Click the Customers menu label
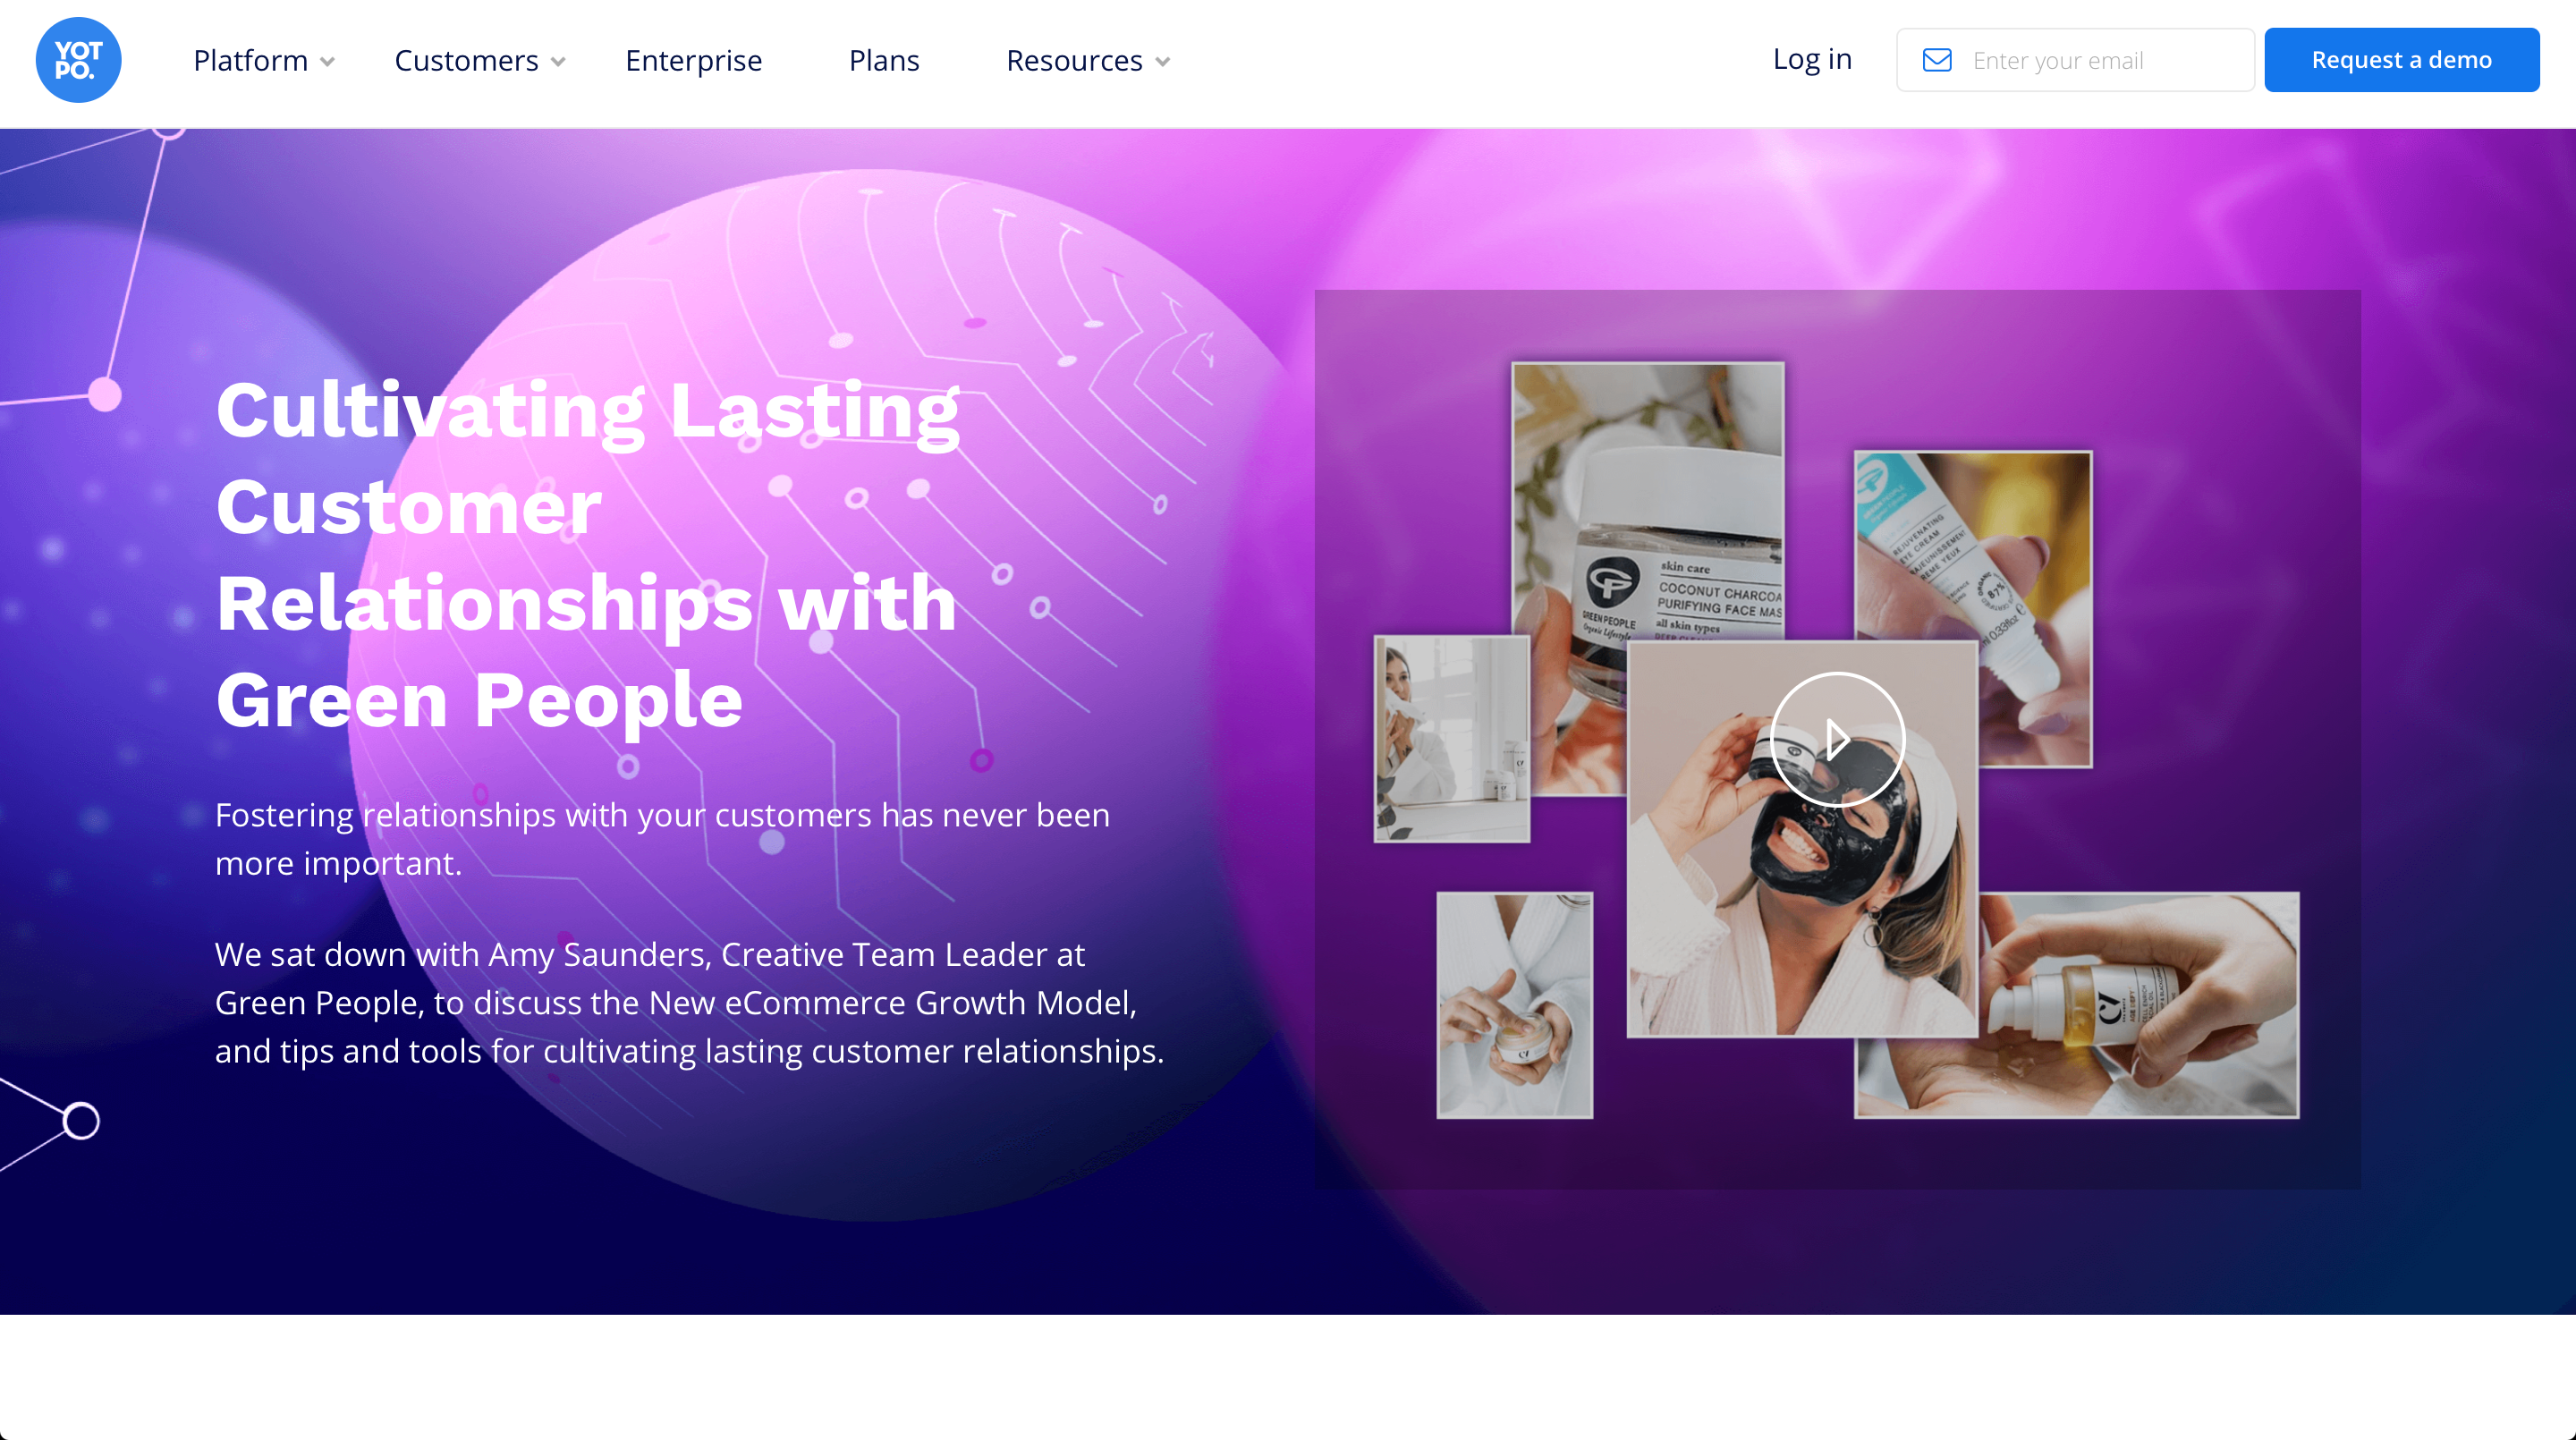This screenshot has width=2576, height=1440. coord(466,60)
